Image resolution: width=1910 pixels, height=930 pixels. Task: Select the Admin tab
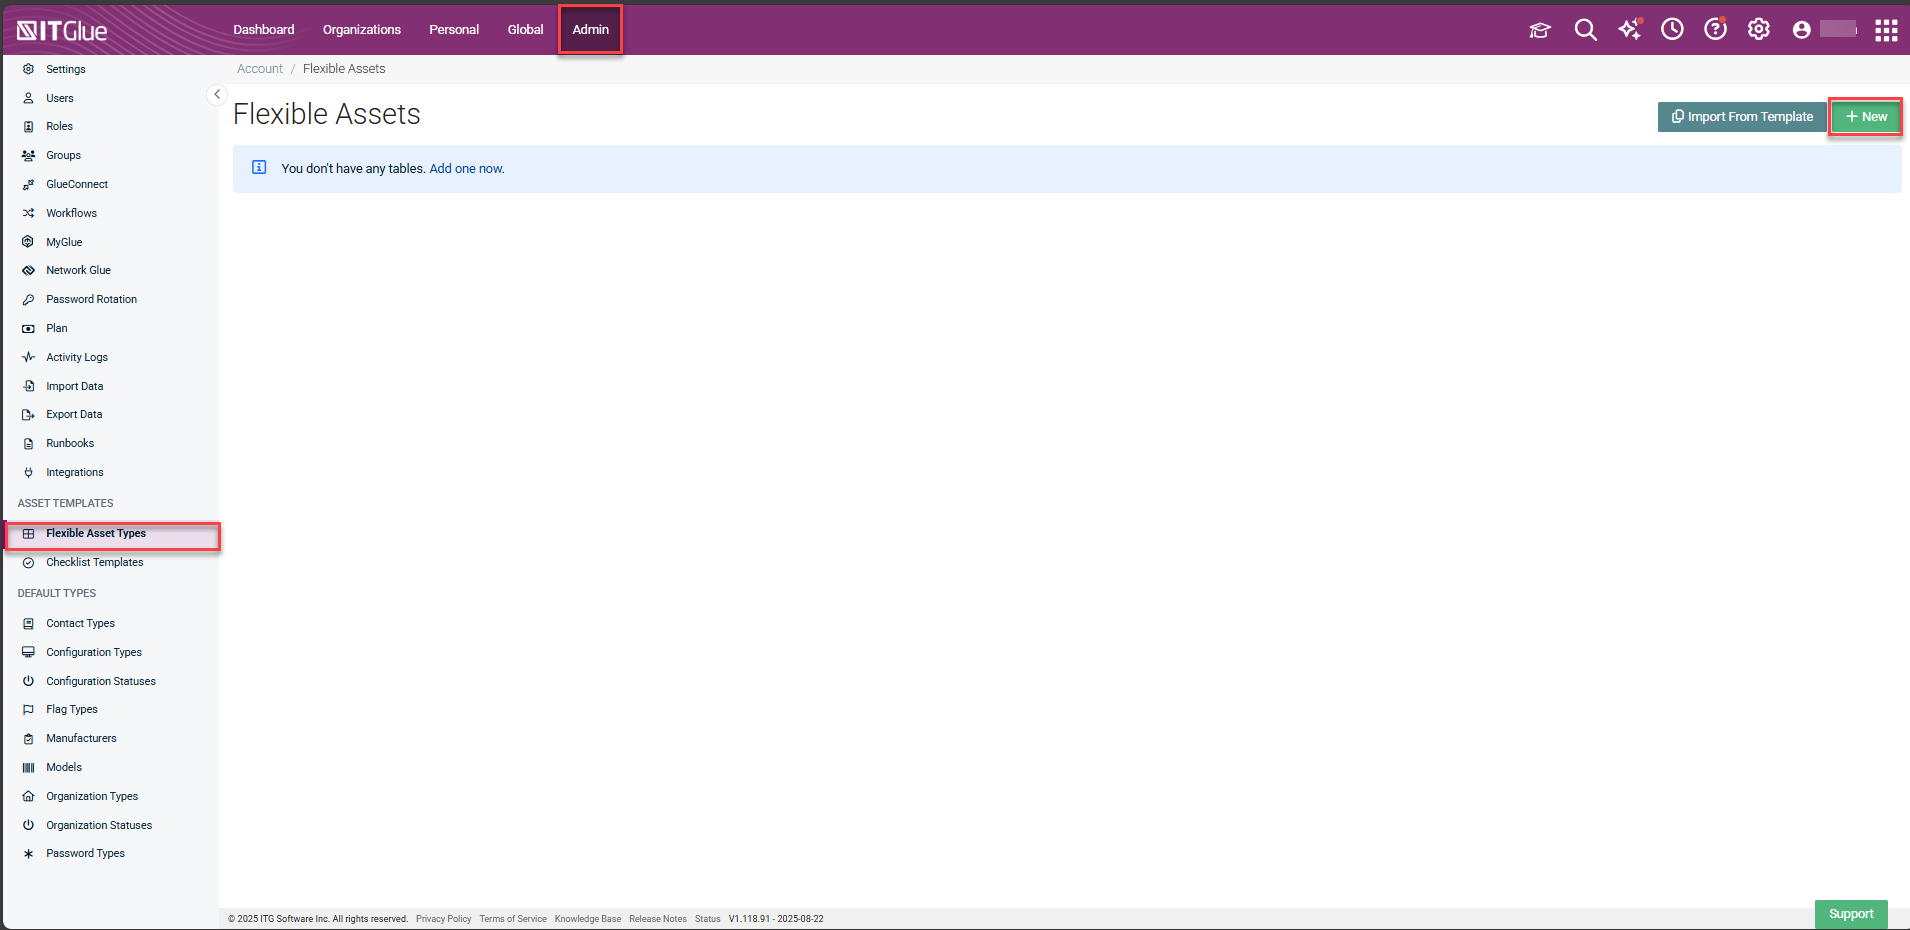590,29
